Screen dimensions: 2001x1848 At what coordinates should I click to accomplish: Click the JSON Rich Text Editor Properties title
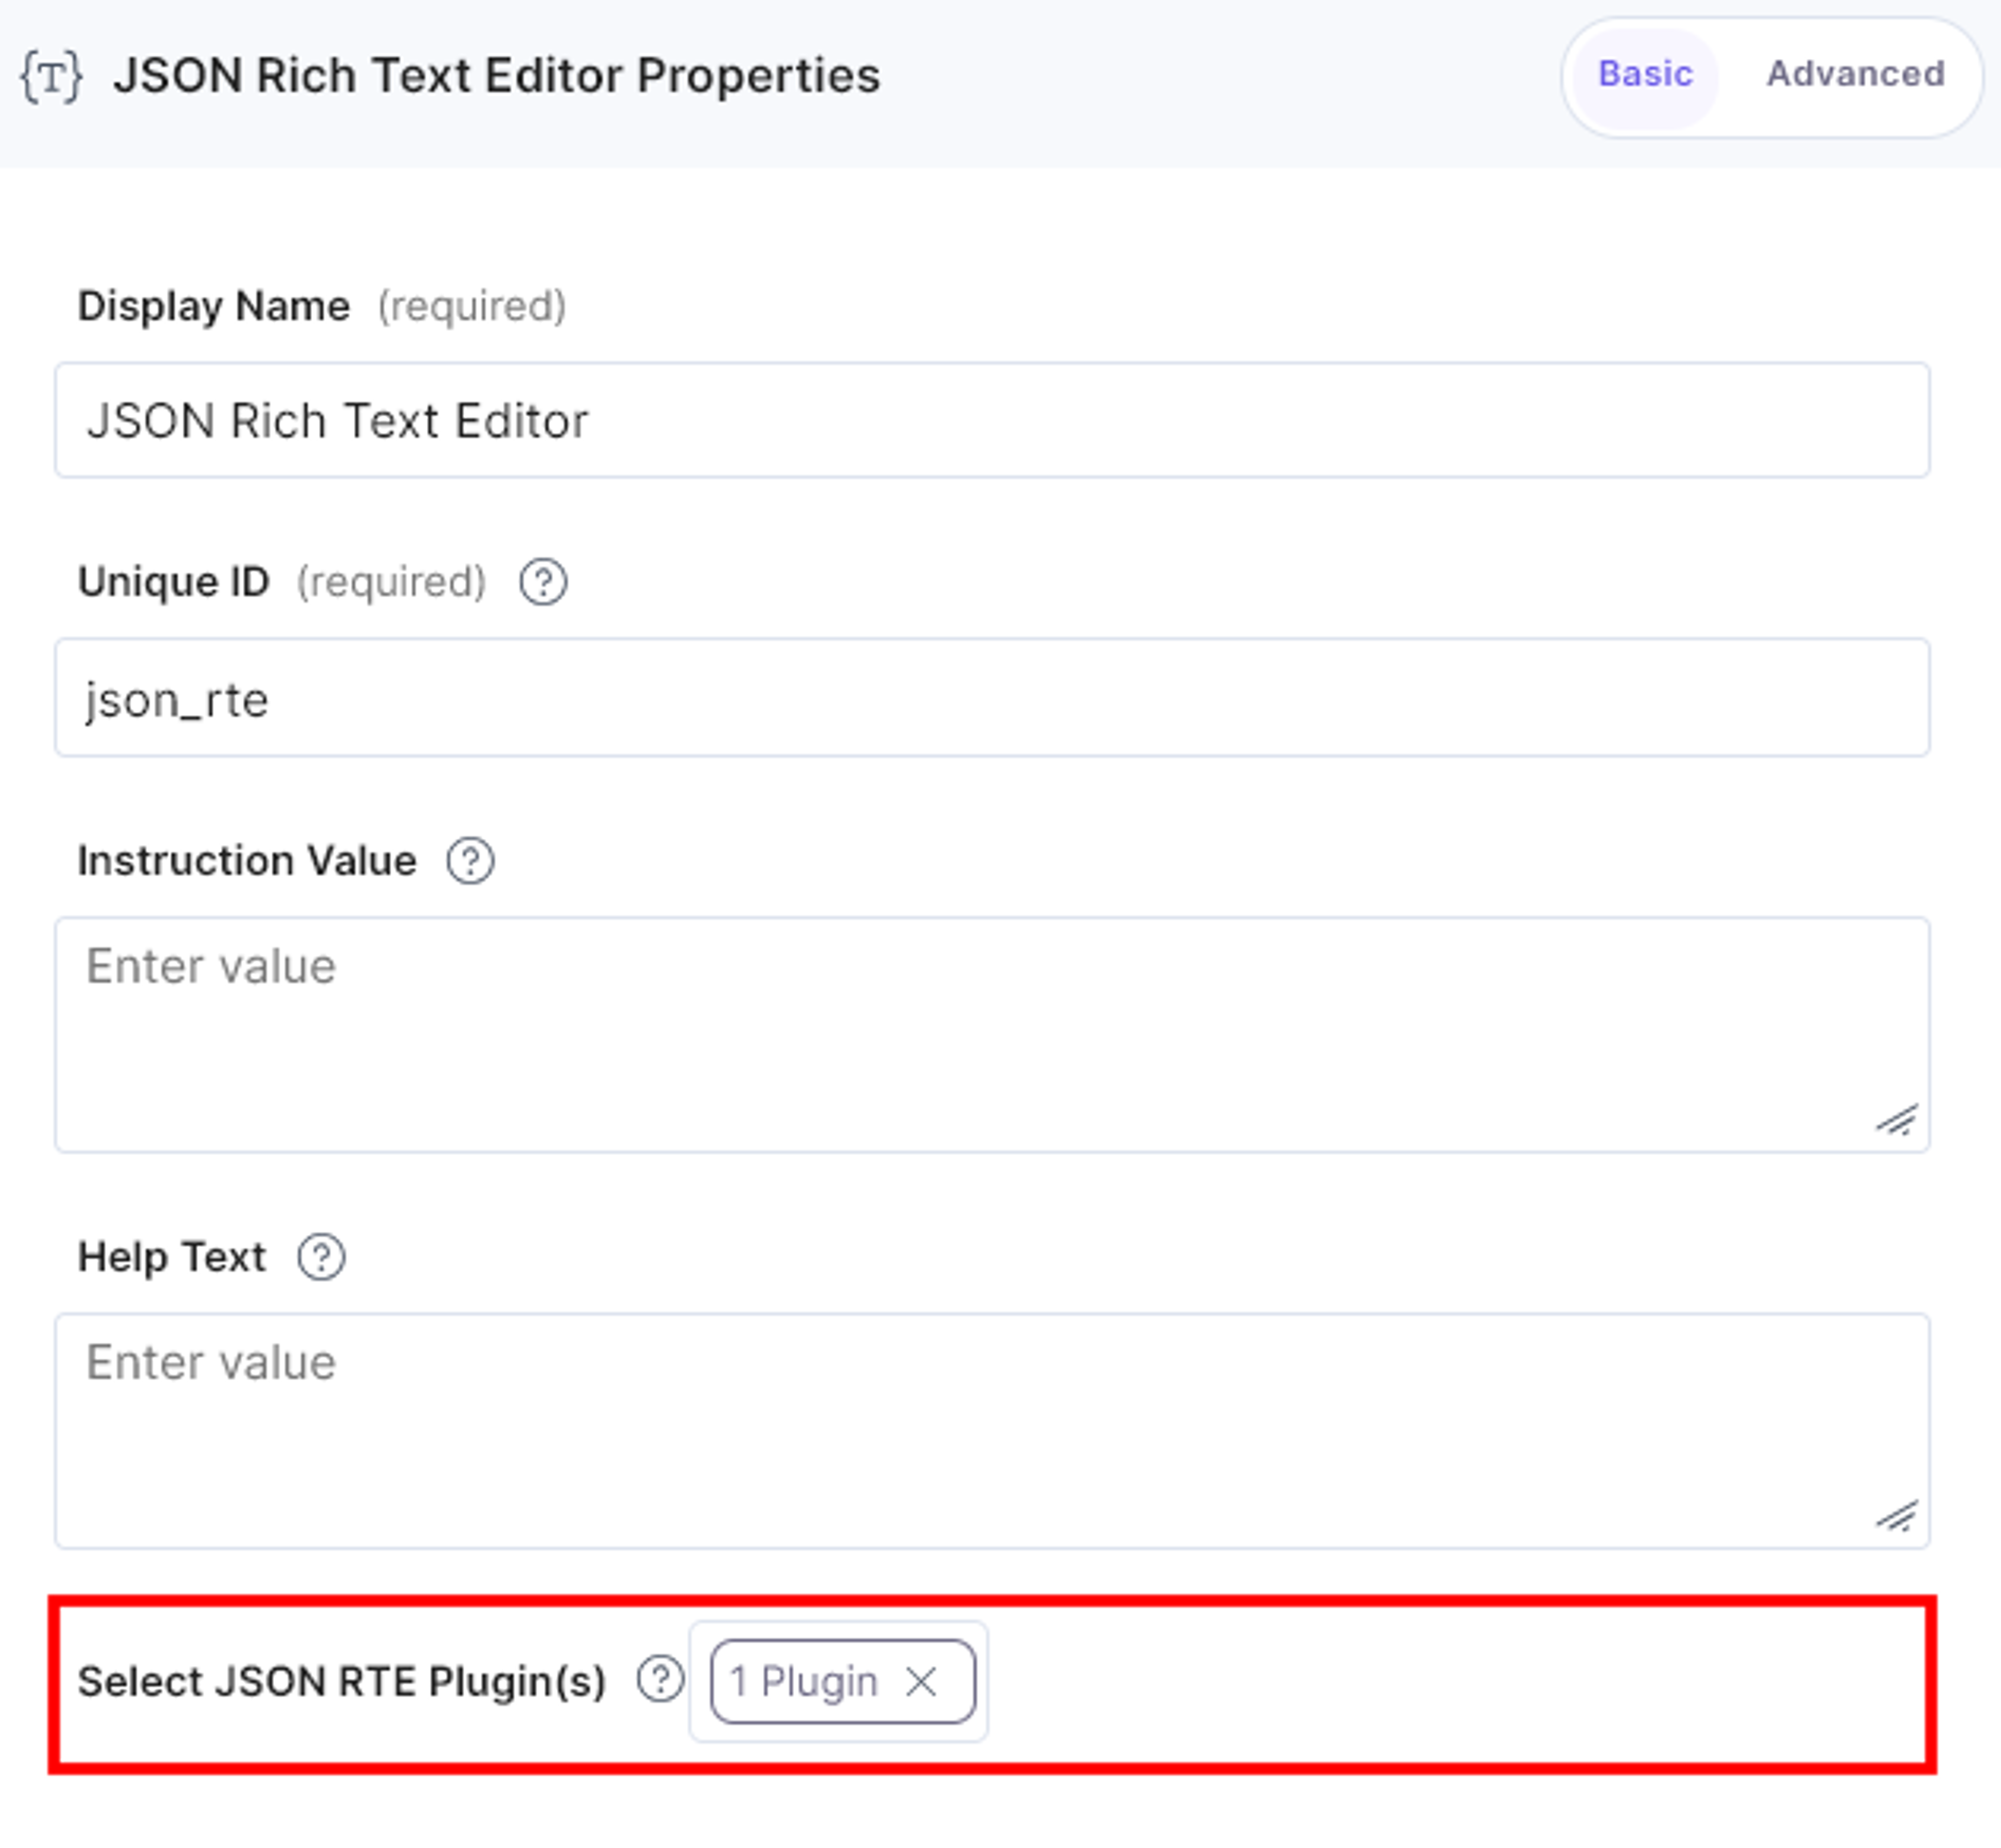(x=497, y=76)
